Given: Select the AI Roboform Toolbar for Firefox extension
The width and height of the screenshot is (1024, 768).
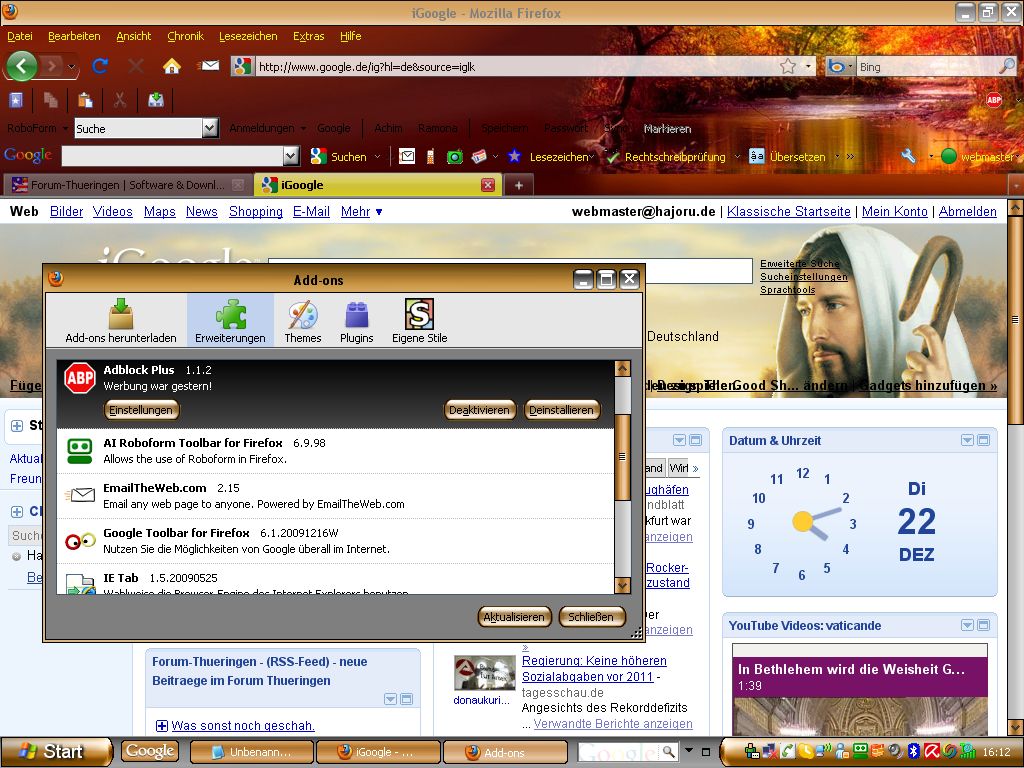Looking at the screenshot, I should pyautogui.click(x=335, y=451).
